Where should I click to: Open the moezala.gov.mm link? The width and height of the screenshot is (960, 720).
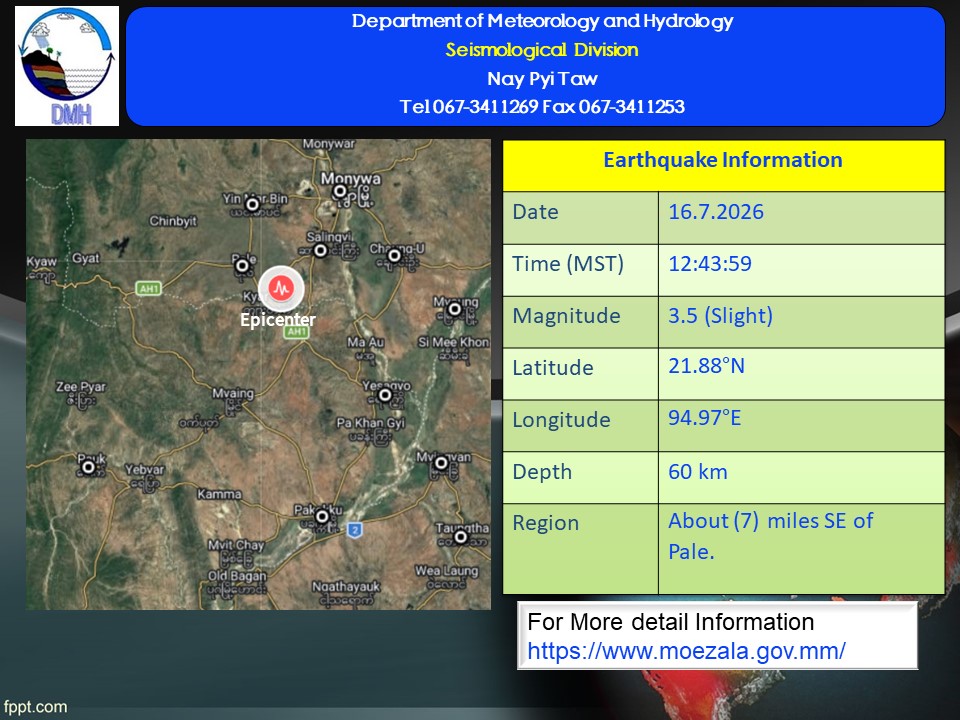[x=686, y=650]
